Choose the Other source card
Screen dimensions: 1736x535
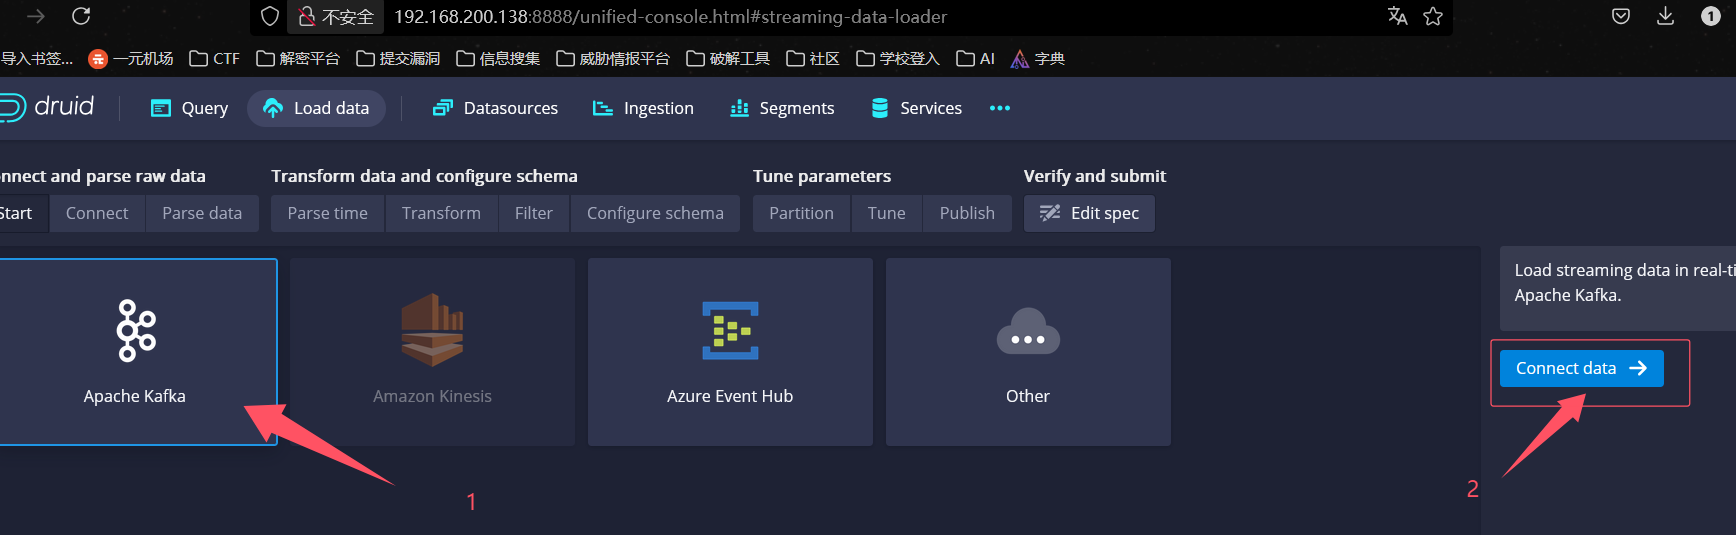tap(1028, 352)
